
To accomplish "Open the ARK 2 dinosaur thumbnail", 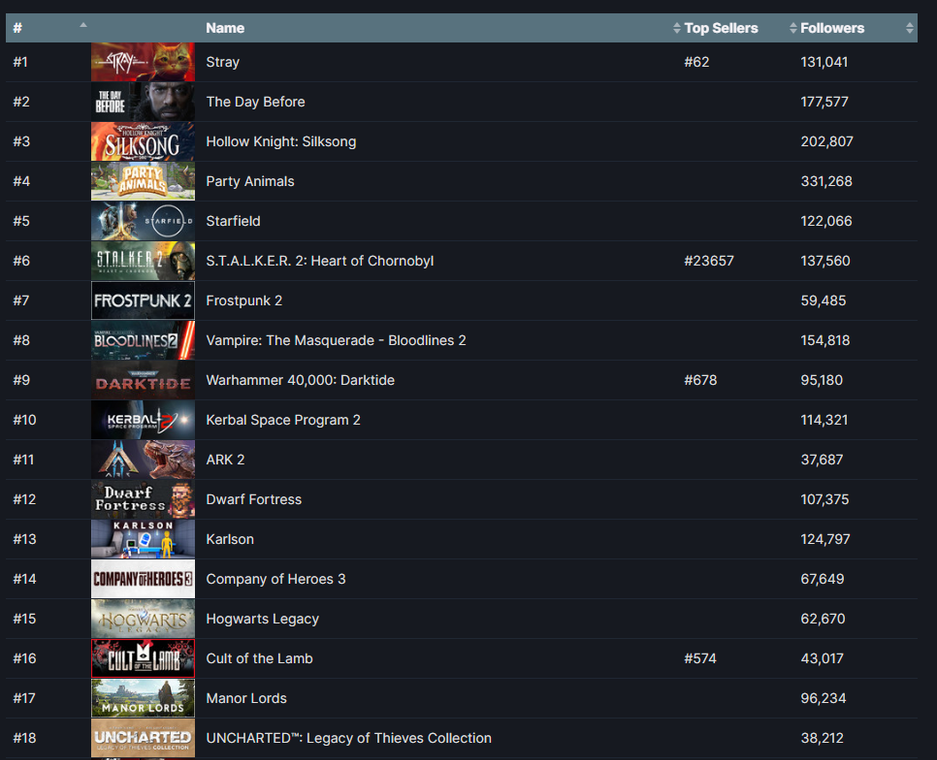I will tap(143, 459).
